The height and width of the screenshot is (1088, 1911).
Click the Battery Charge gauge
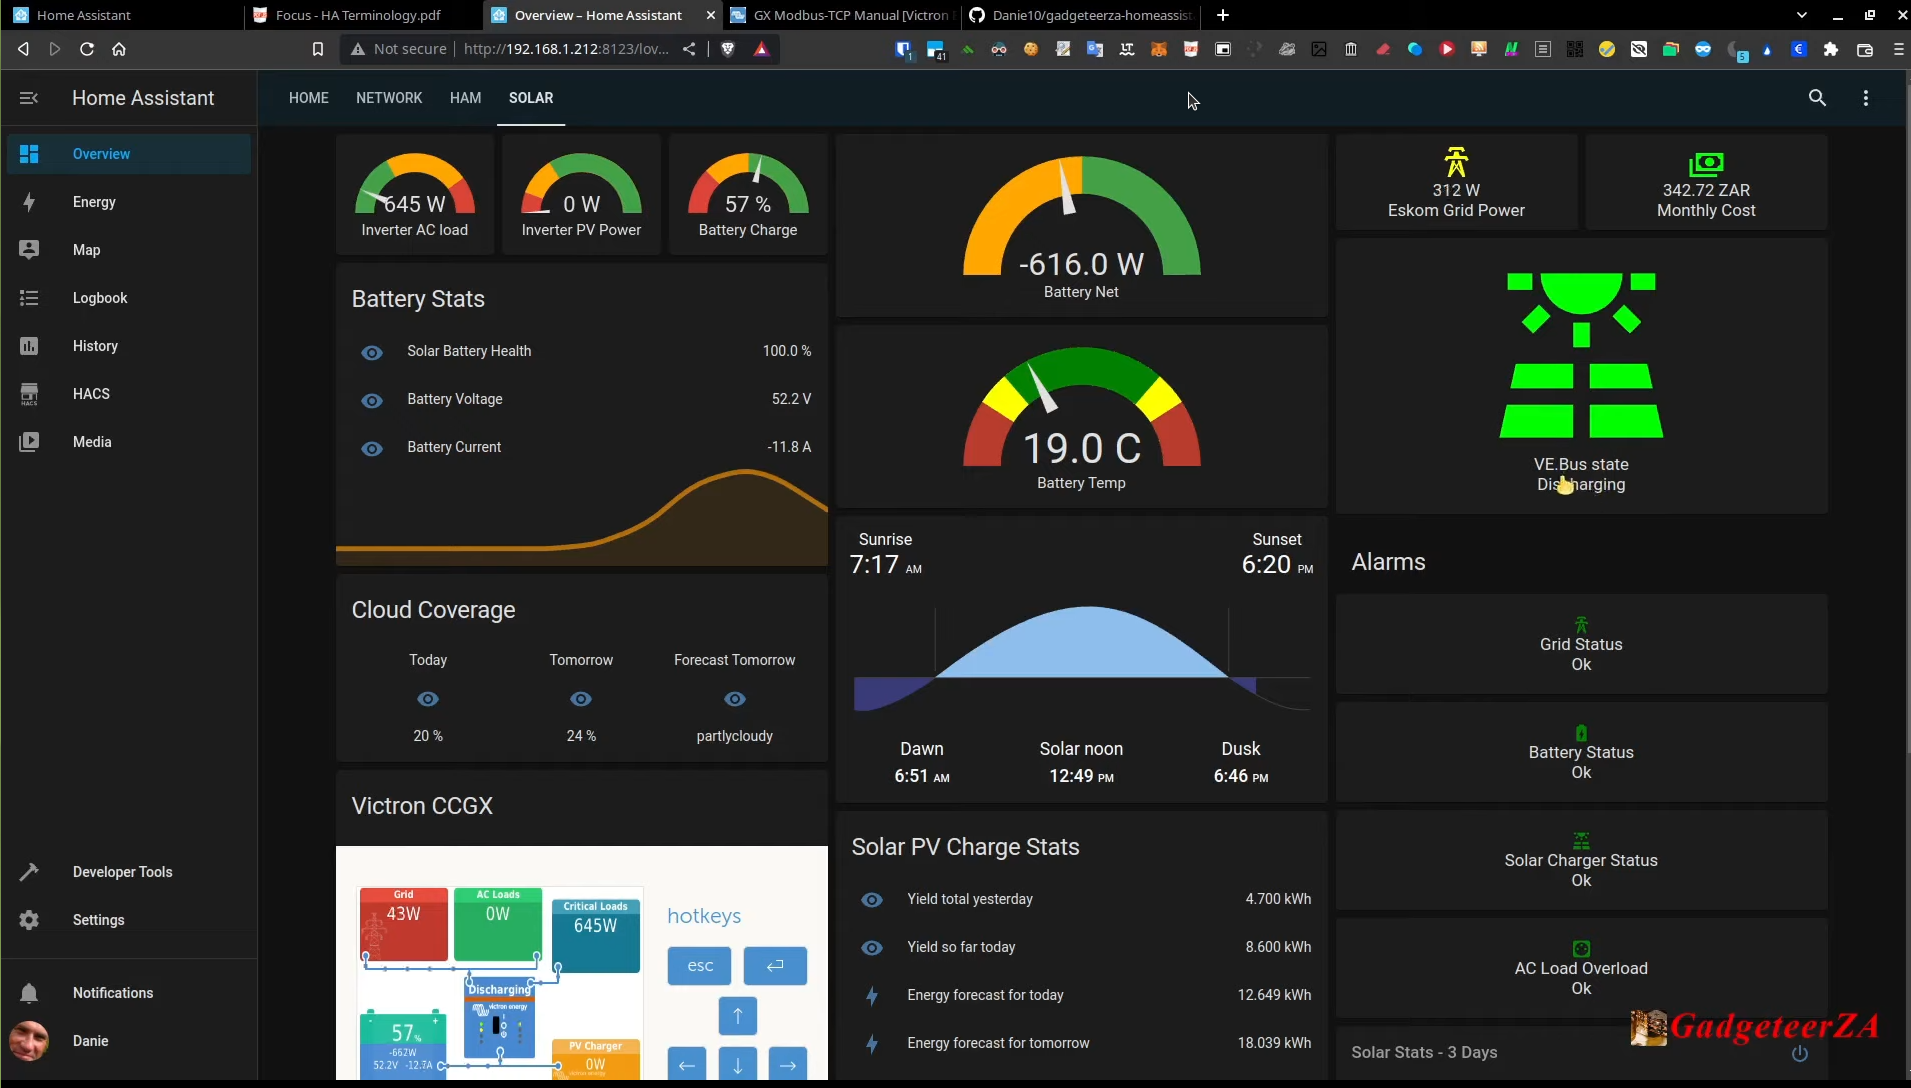(x=748, y=195)
